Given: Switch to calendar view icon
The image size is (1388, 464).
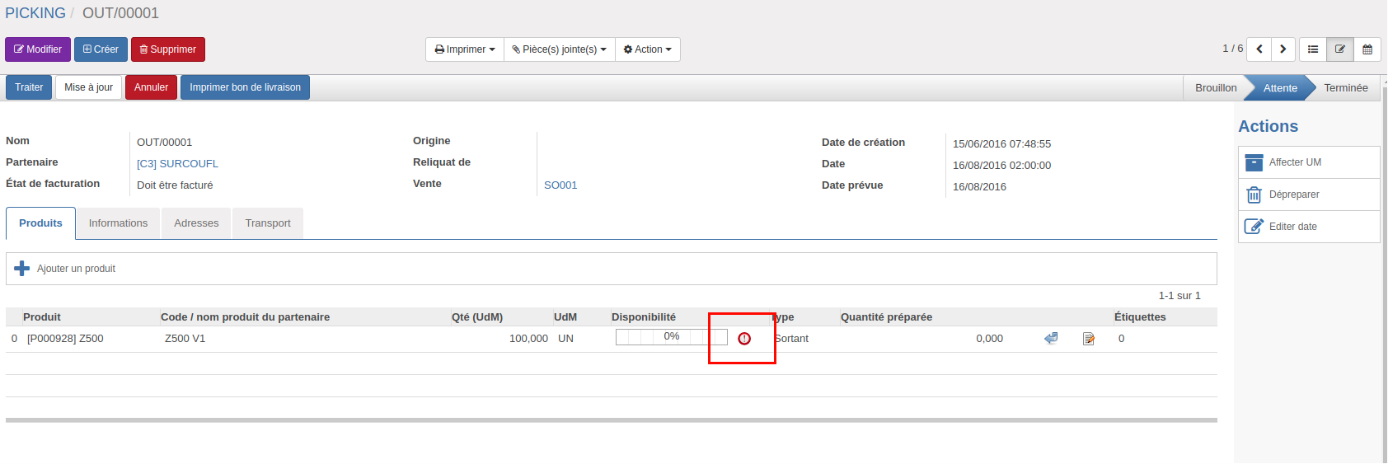Looking at the screenshot, I should [1367, 49].
